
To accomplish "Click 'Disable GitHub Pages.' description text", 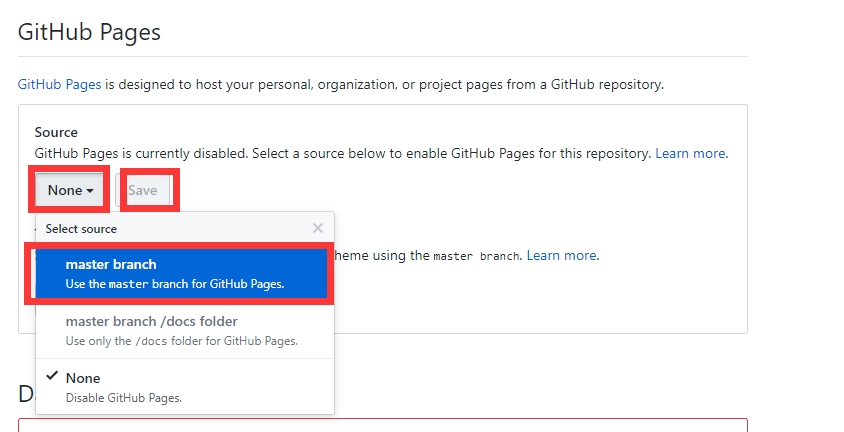I will 124,398.
